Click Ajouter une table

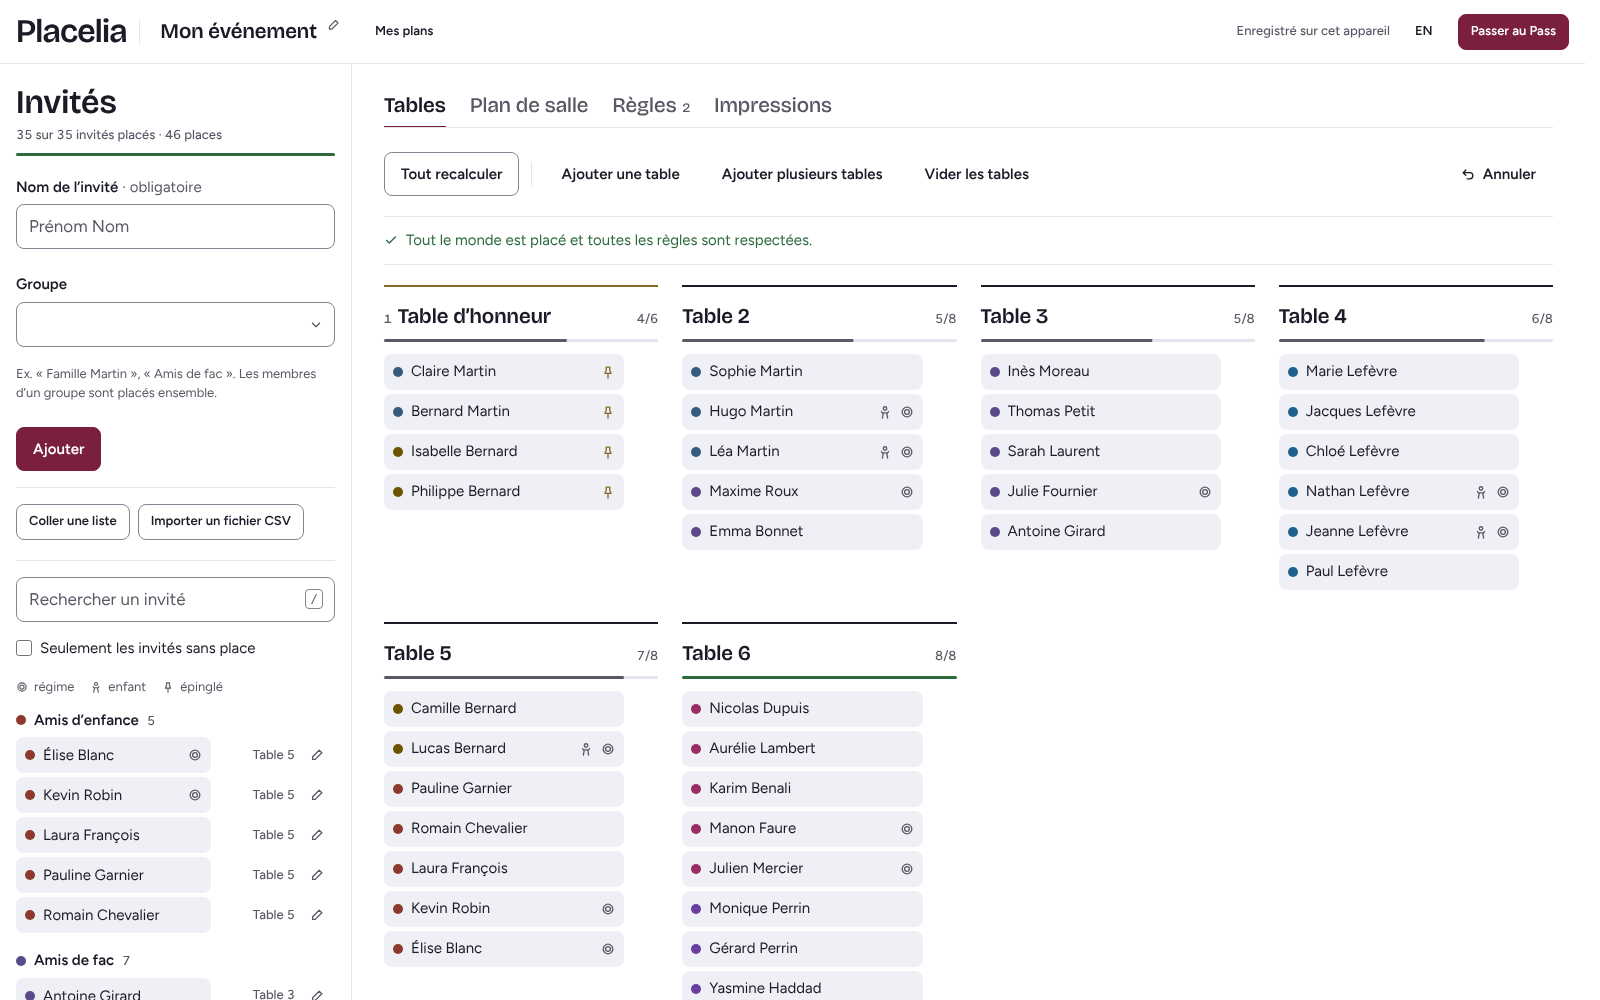[x=621, y=174]
